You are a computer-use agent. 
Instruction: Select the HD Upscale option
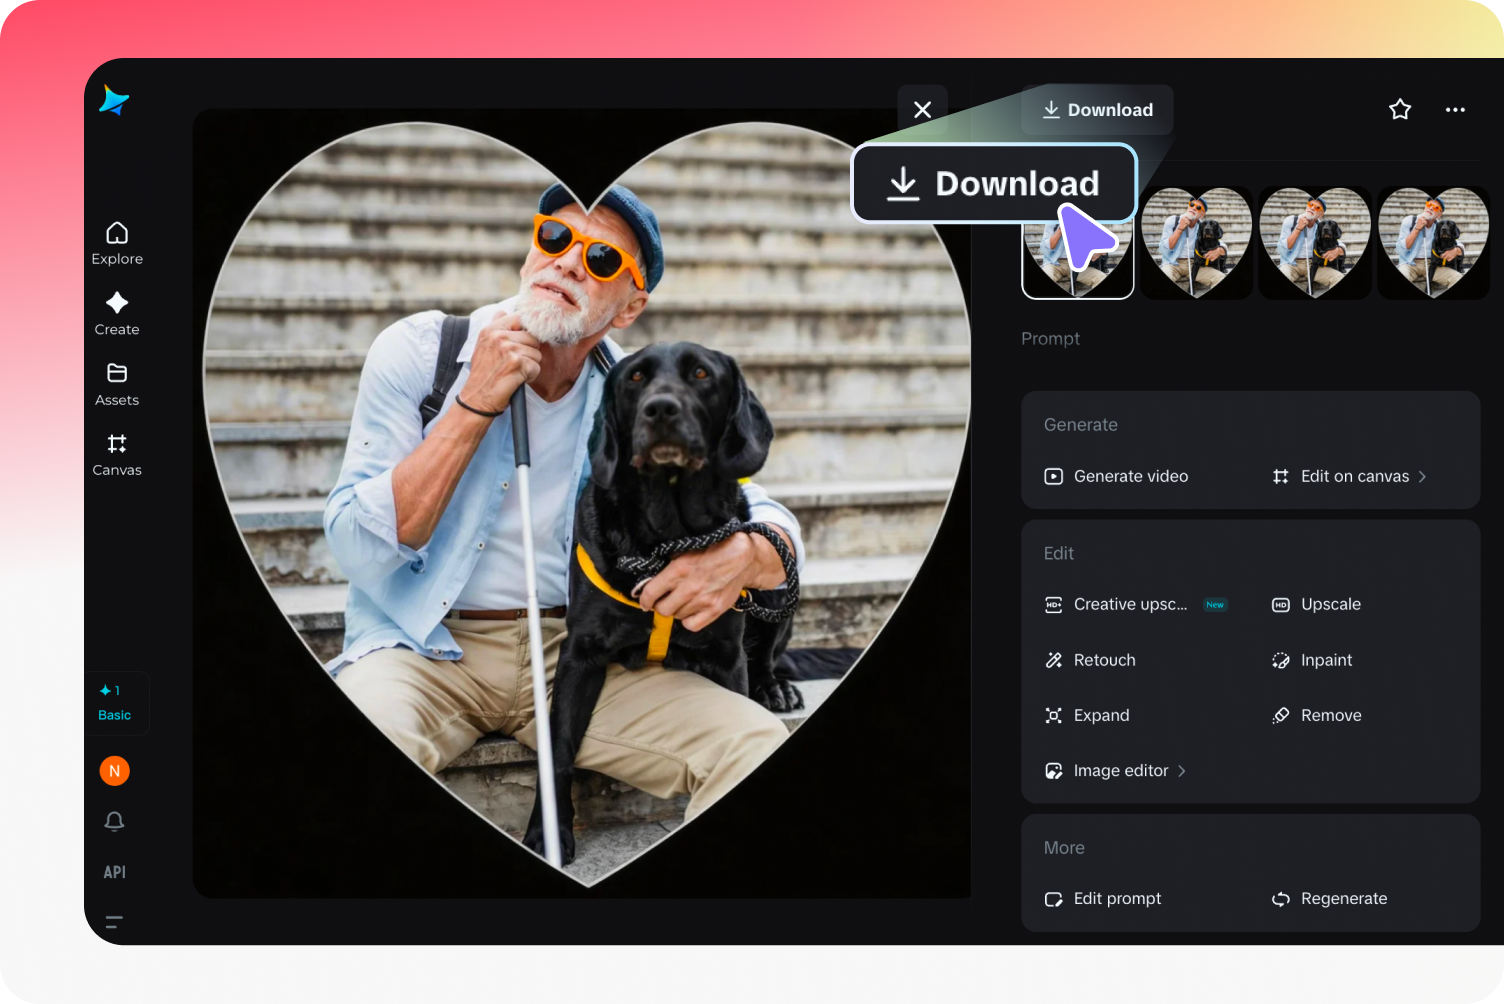coord(1316,604)
